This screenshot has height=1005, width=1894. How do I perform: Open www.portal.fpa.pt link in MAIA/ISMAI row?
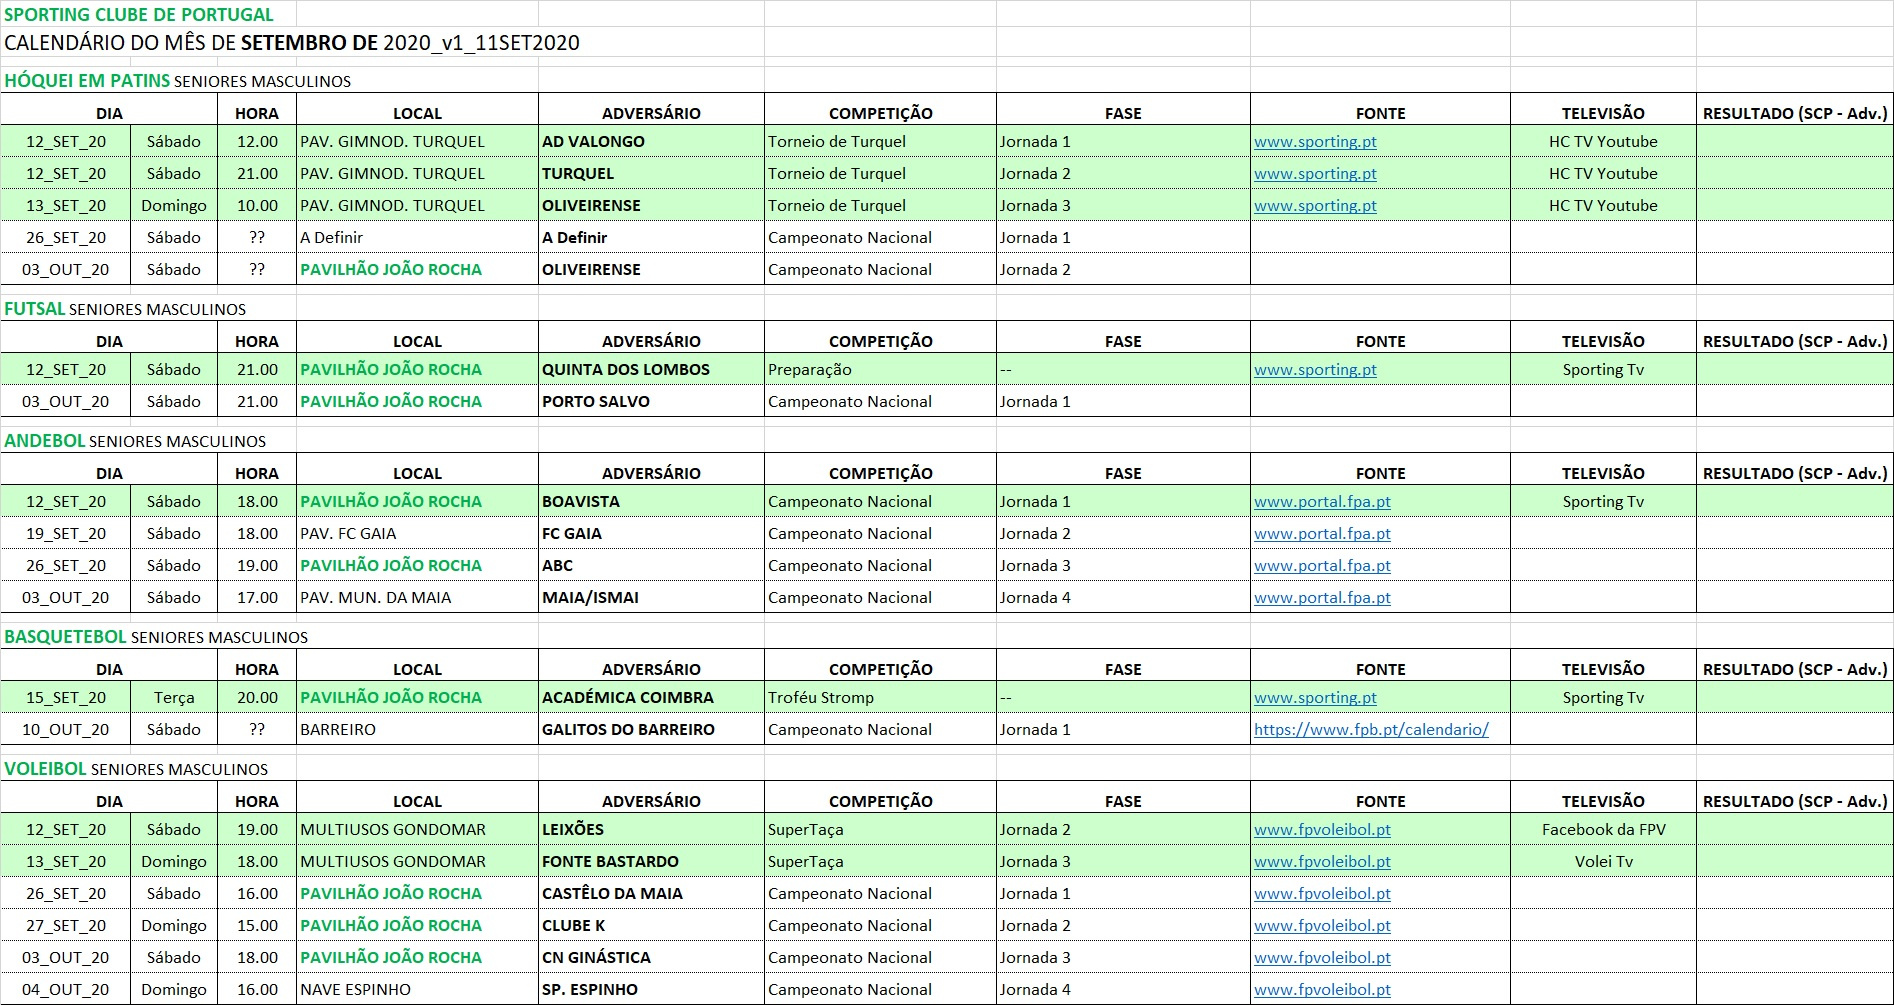tap(1322, 598)
